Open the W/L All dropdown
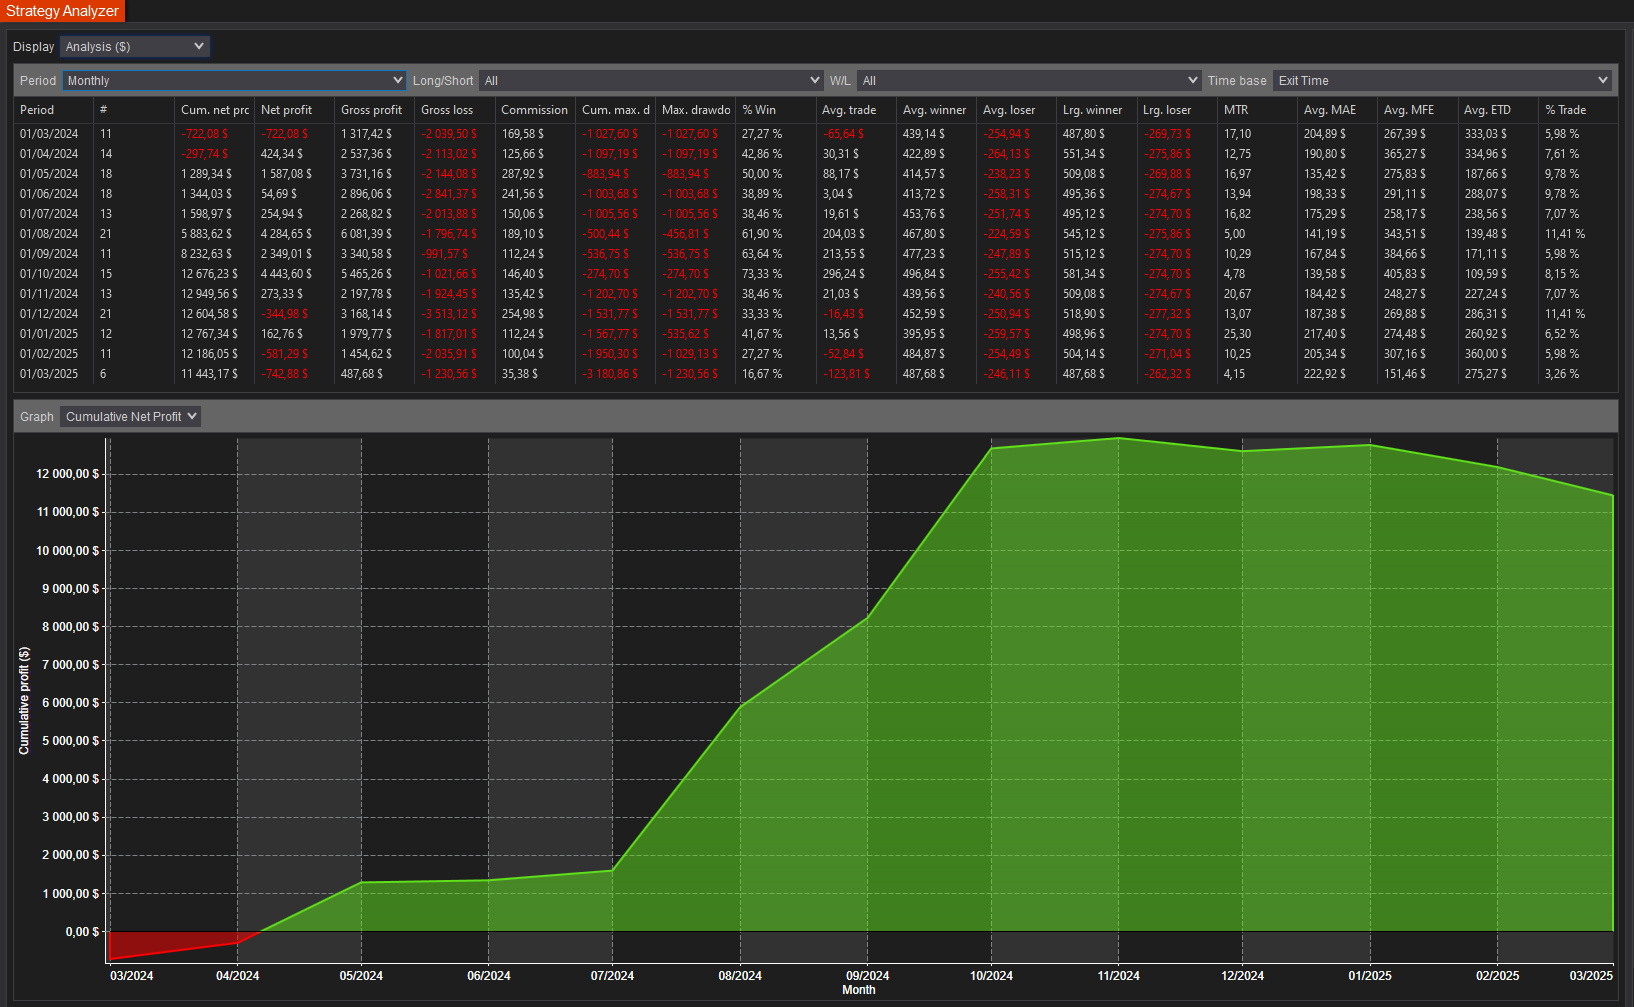Screen dimensions: 1634x1007 click(x=1029, y=81)
